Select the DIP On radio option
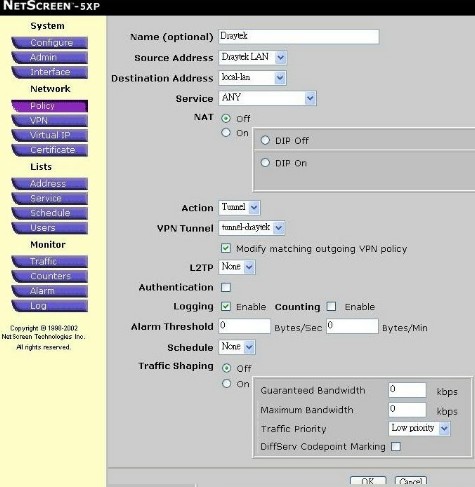 click(265, 163)
